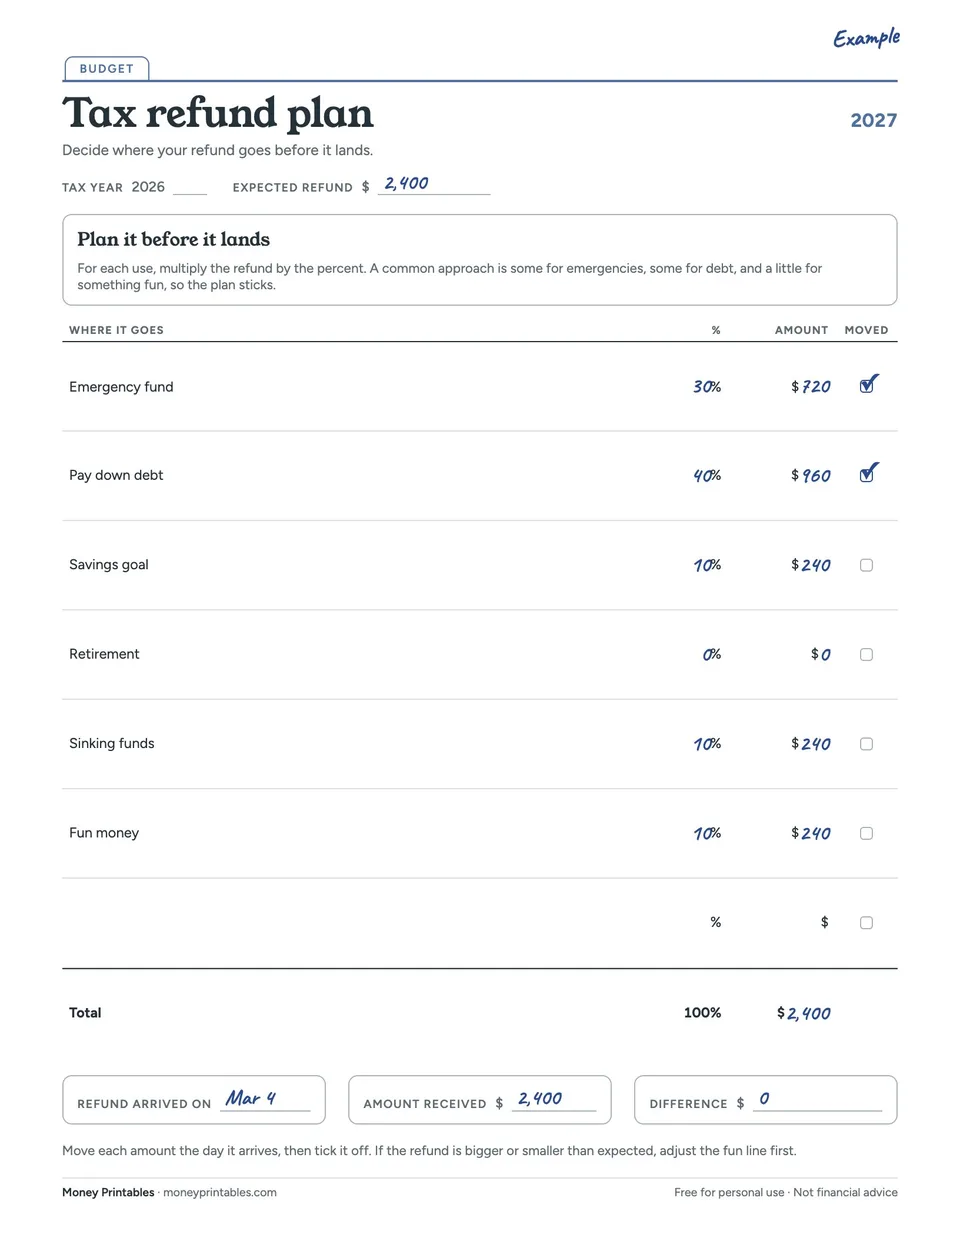
Task: Click the Pay down debt '40%' value
Action: point(707,476)
